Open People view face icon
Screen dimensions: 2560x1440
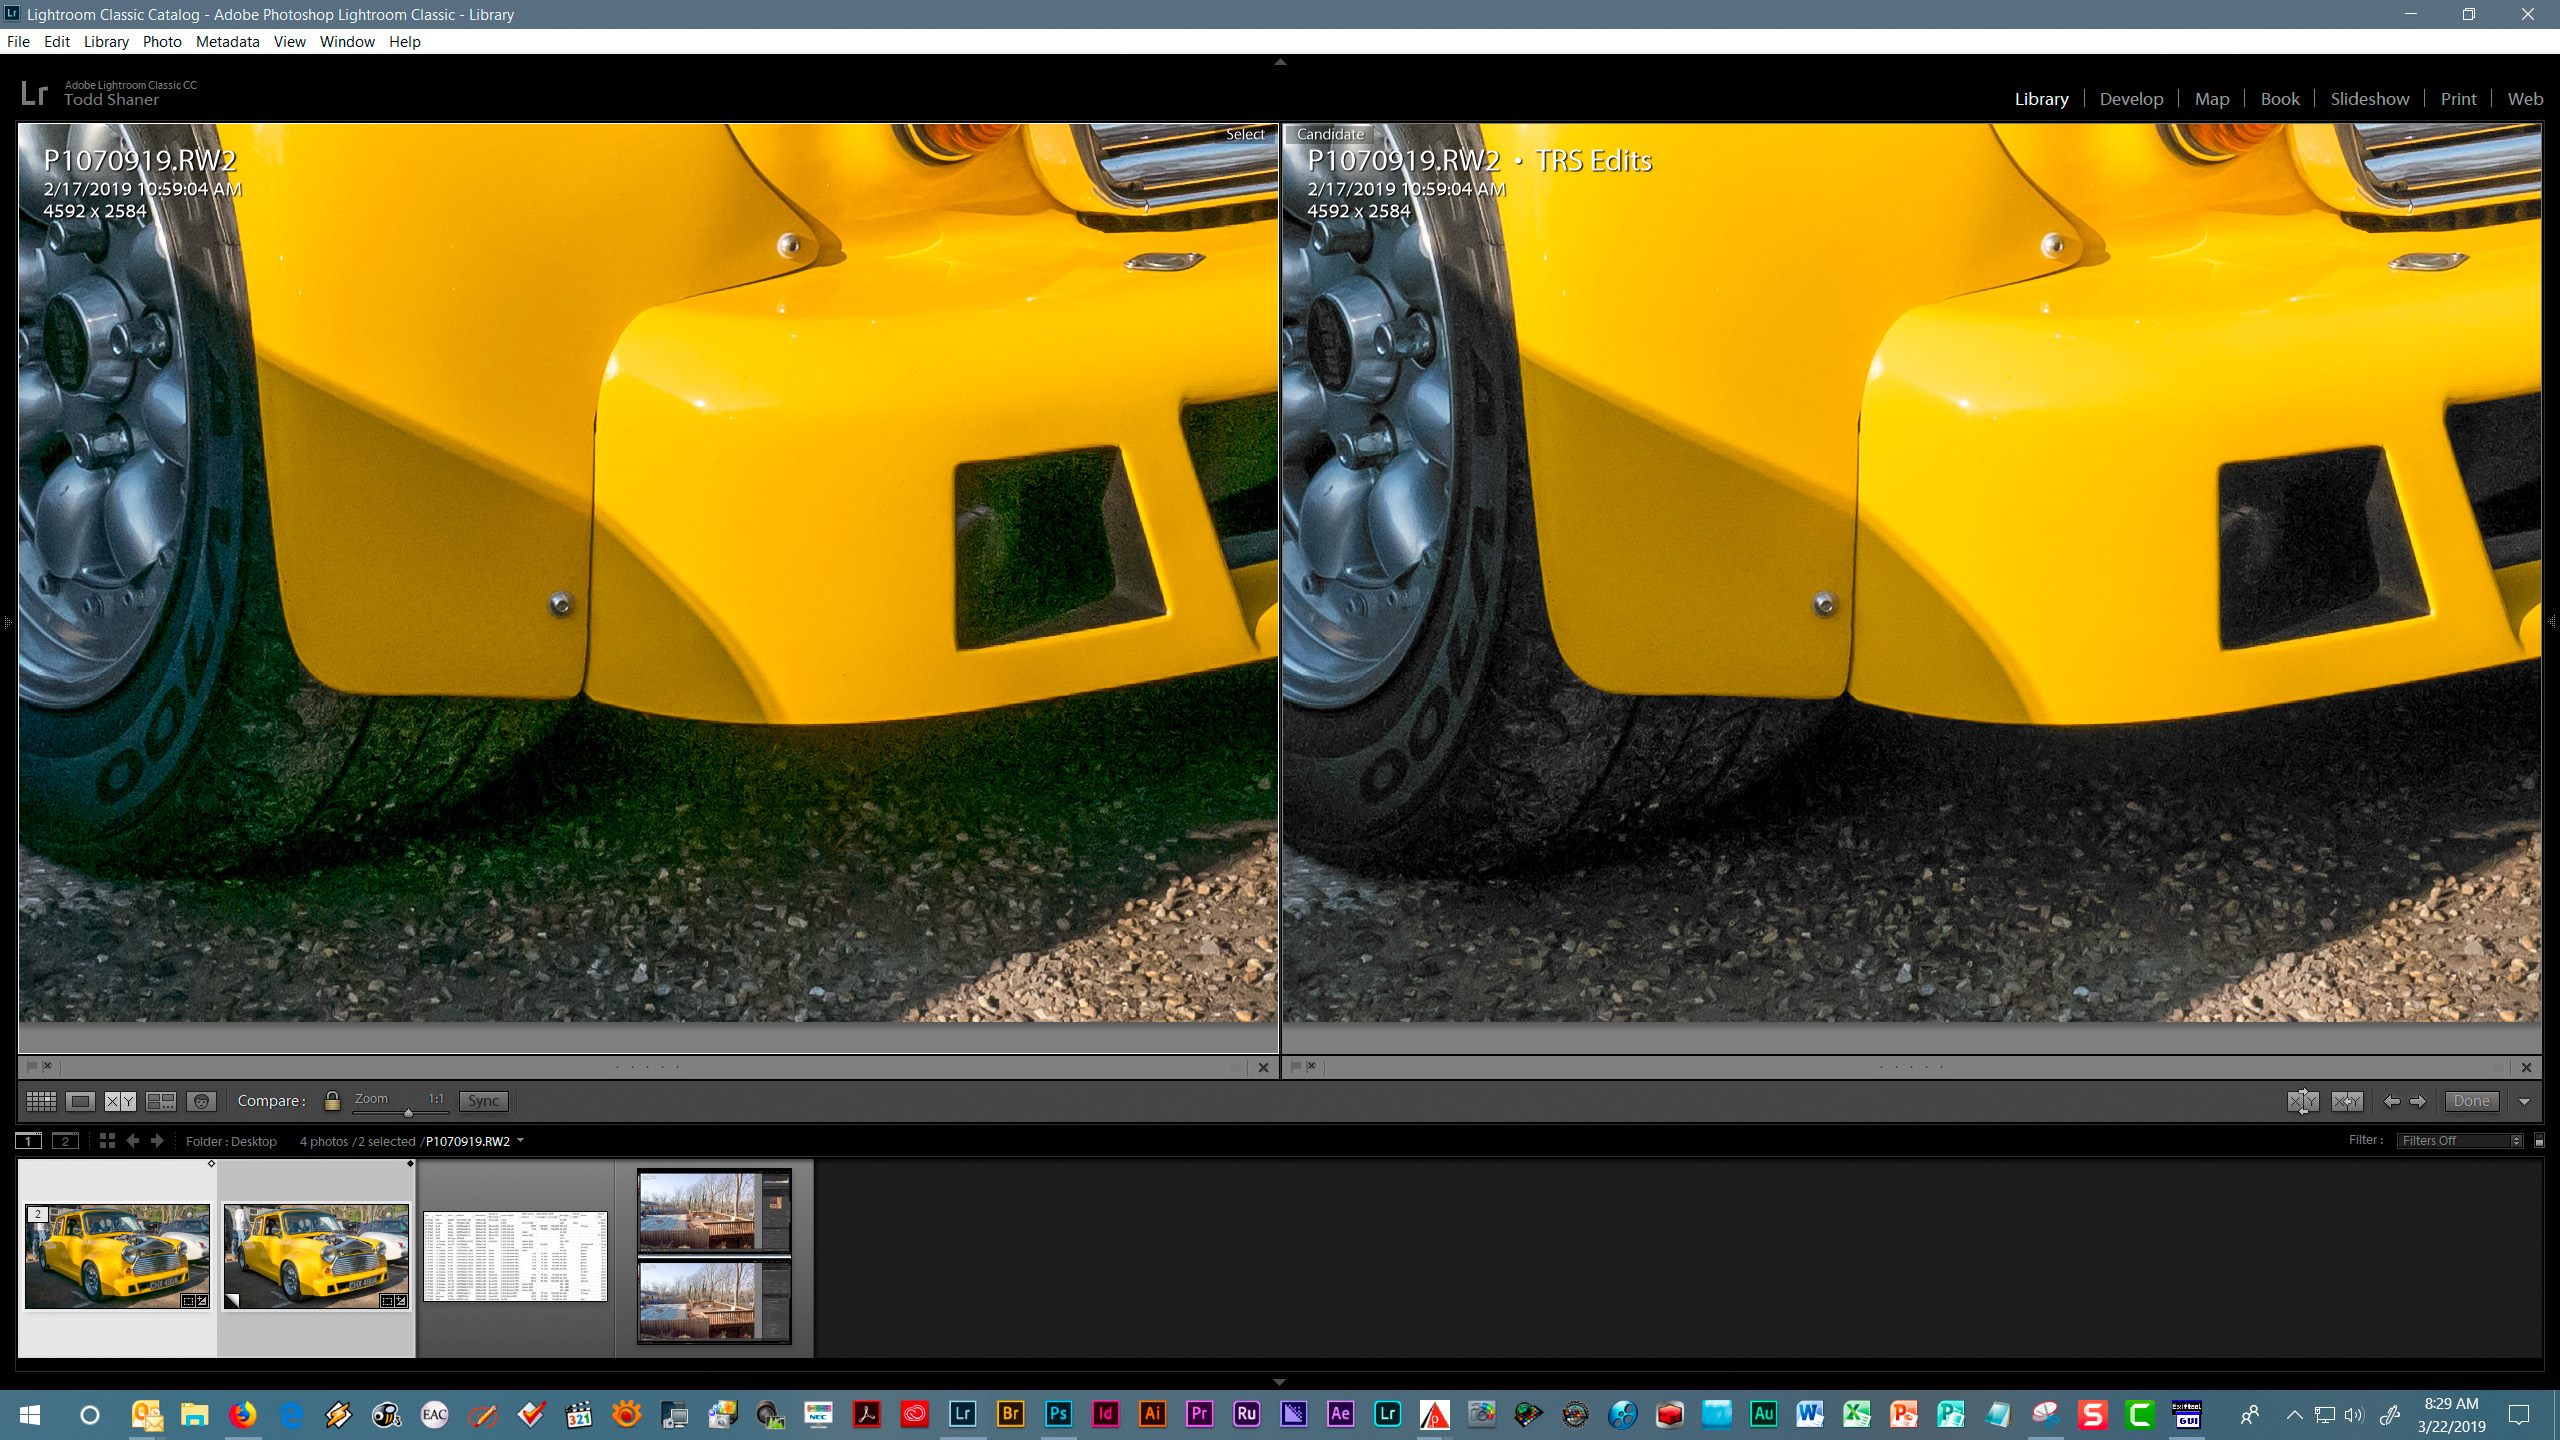201,1101
